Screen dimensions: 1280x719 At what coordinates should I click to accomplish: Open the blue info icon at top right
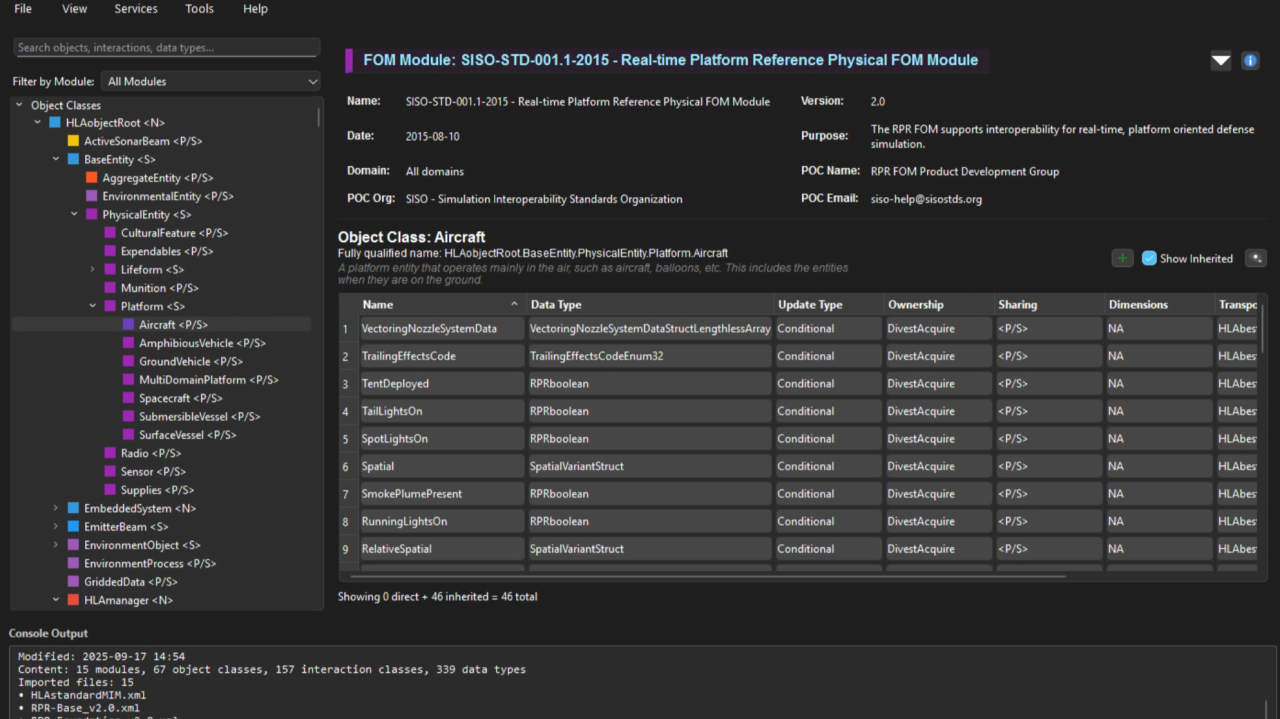[1249, 60]
